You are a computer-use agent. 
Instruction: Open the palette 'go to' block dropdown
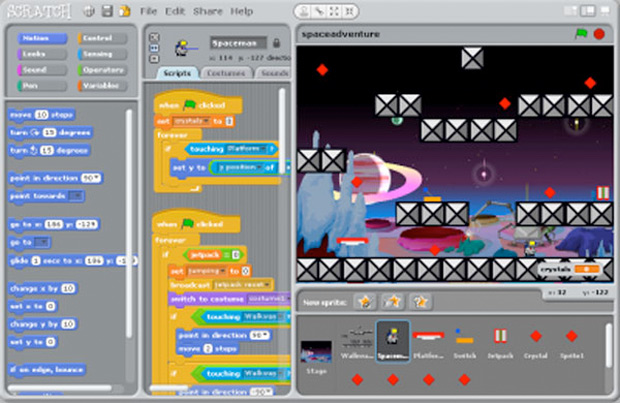click(42, 242)
